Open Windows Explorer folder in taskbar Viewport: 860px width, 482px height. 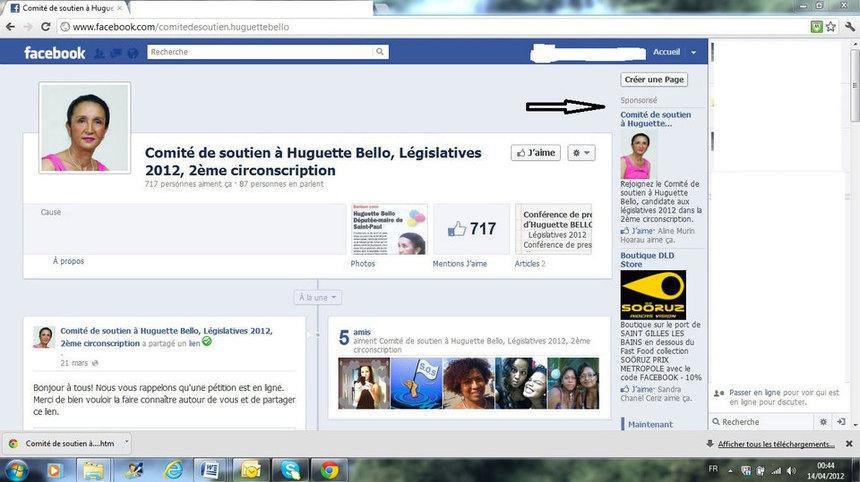tap(94, 470)
